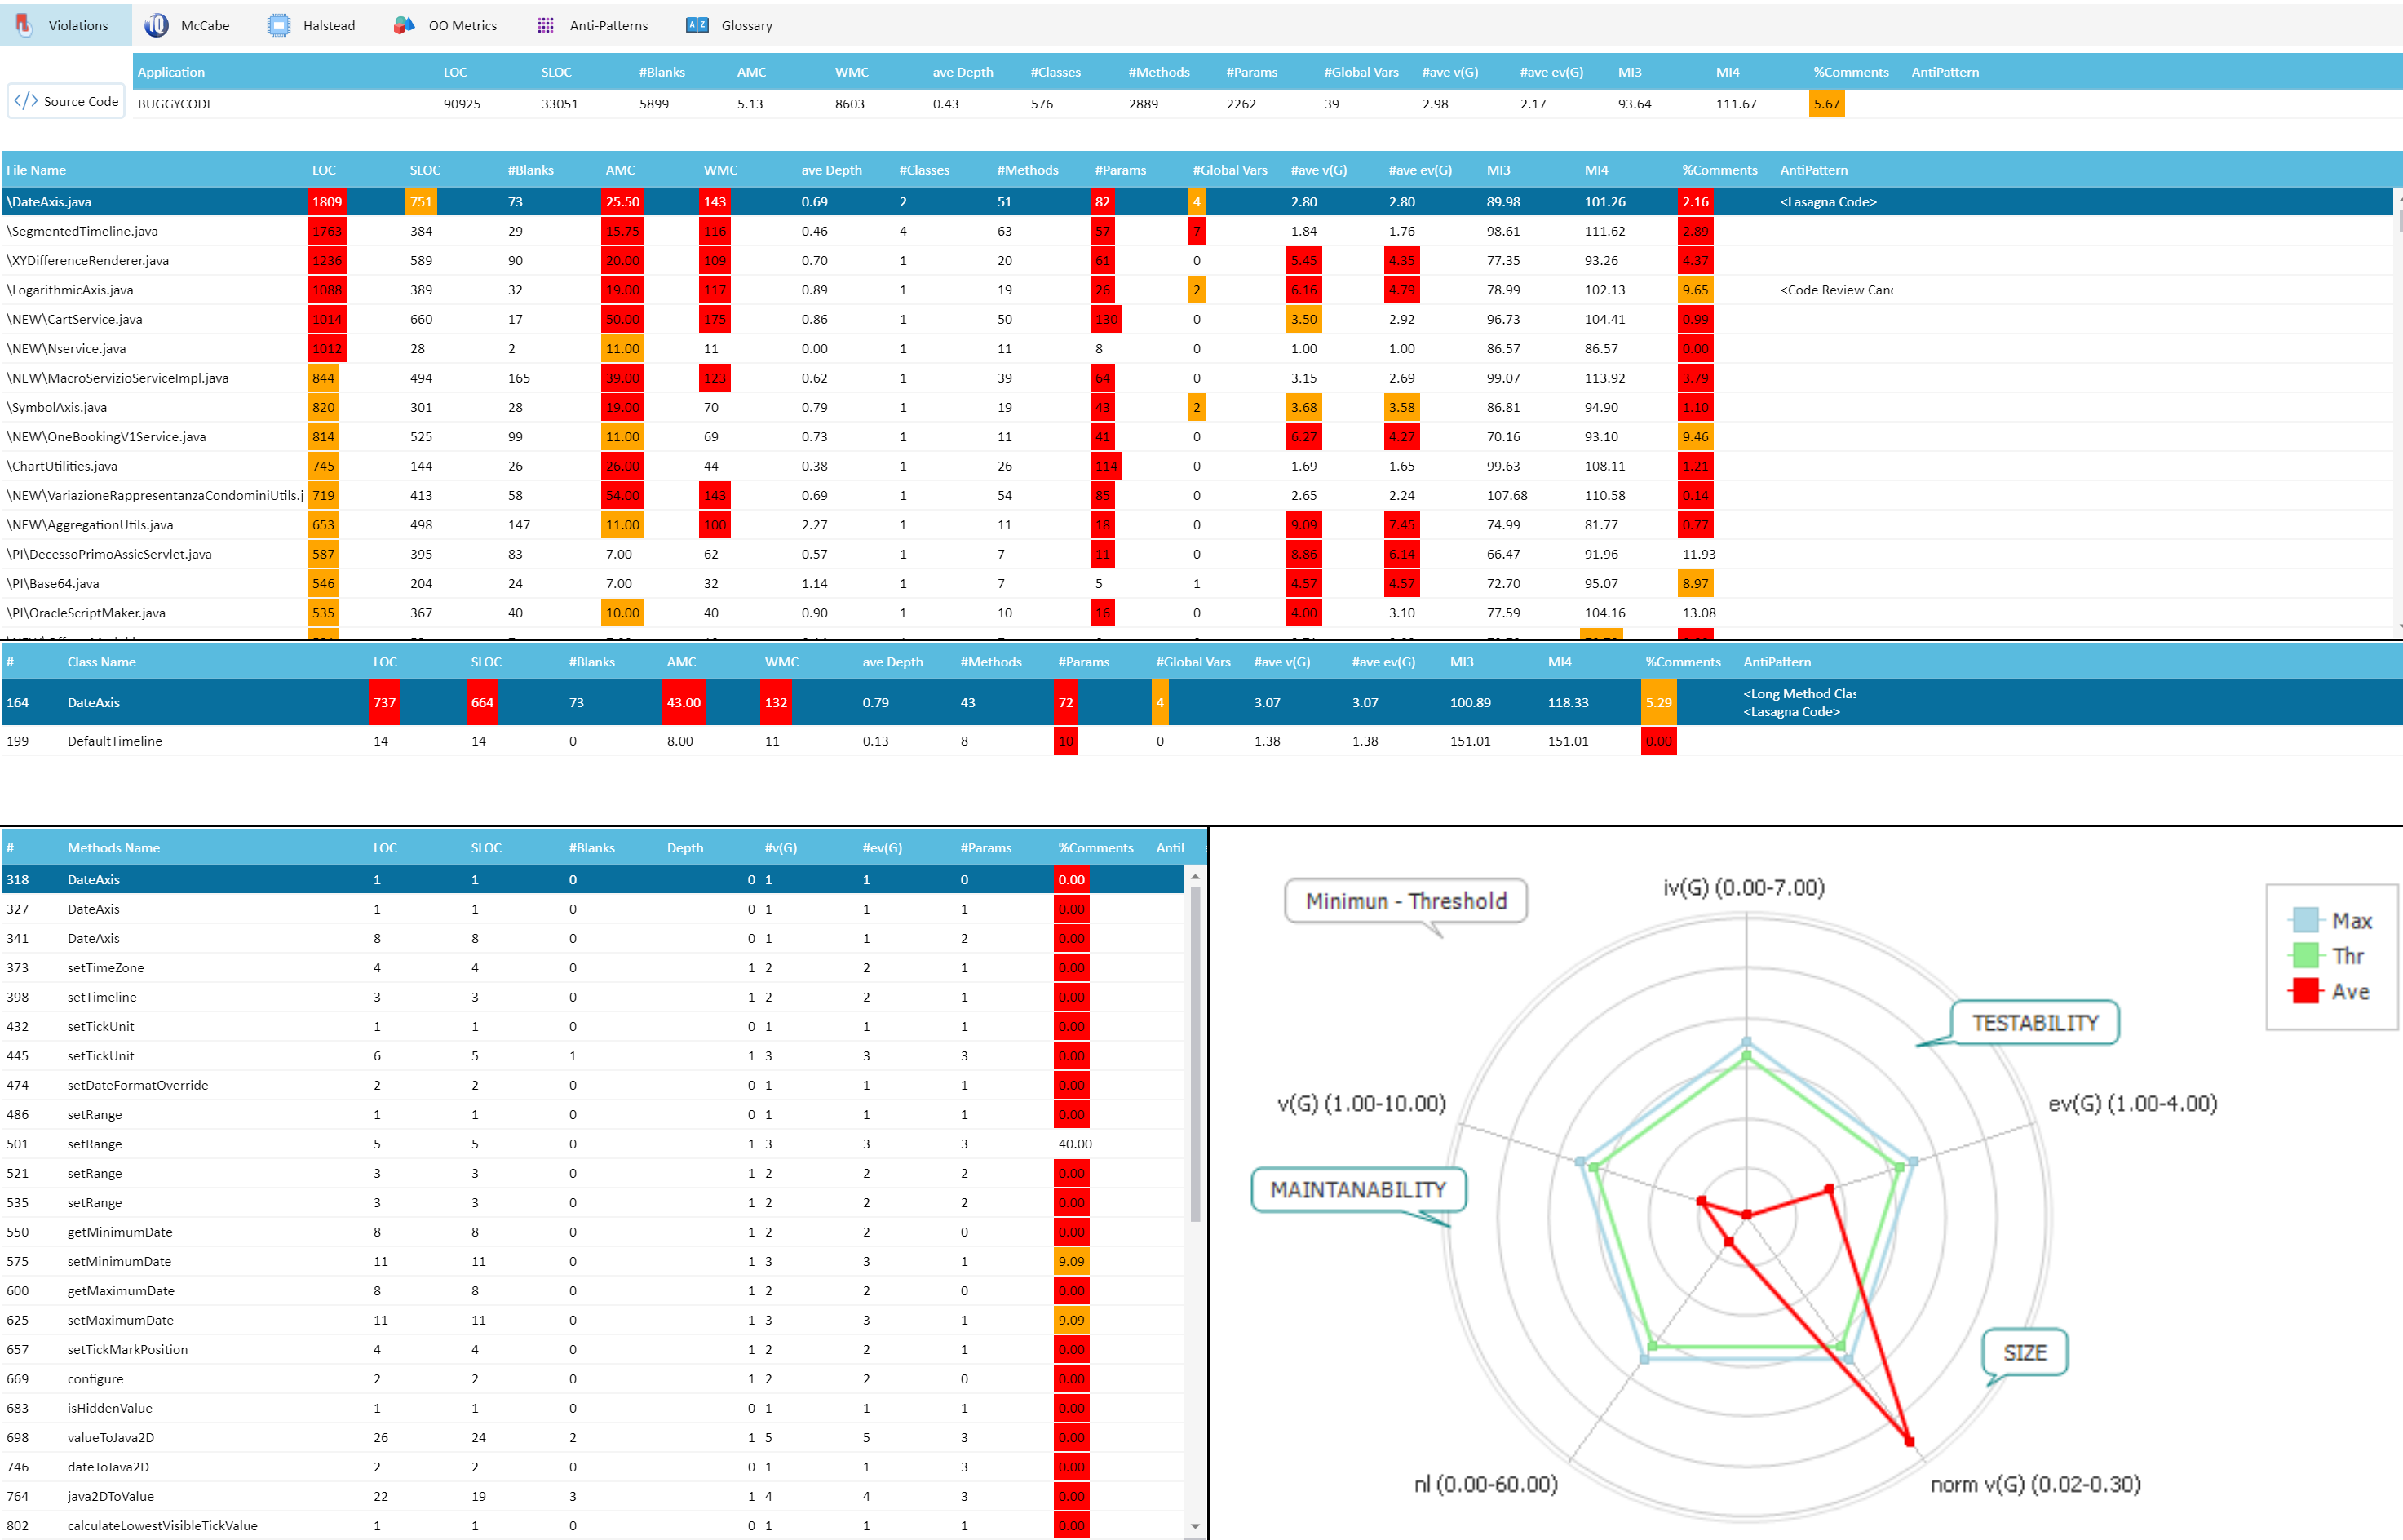Click the McCabe gauge icon
The width and height of the screenshot is (2403, 1540).
[x=156, y=25]
